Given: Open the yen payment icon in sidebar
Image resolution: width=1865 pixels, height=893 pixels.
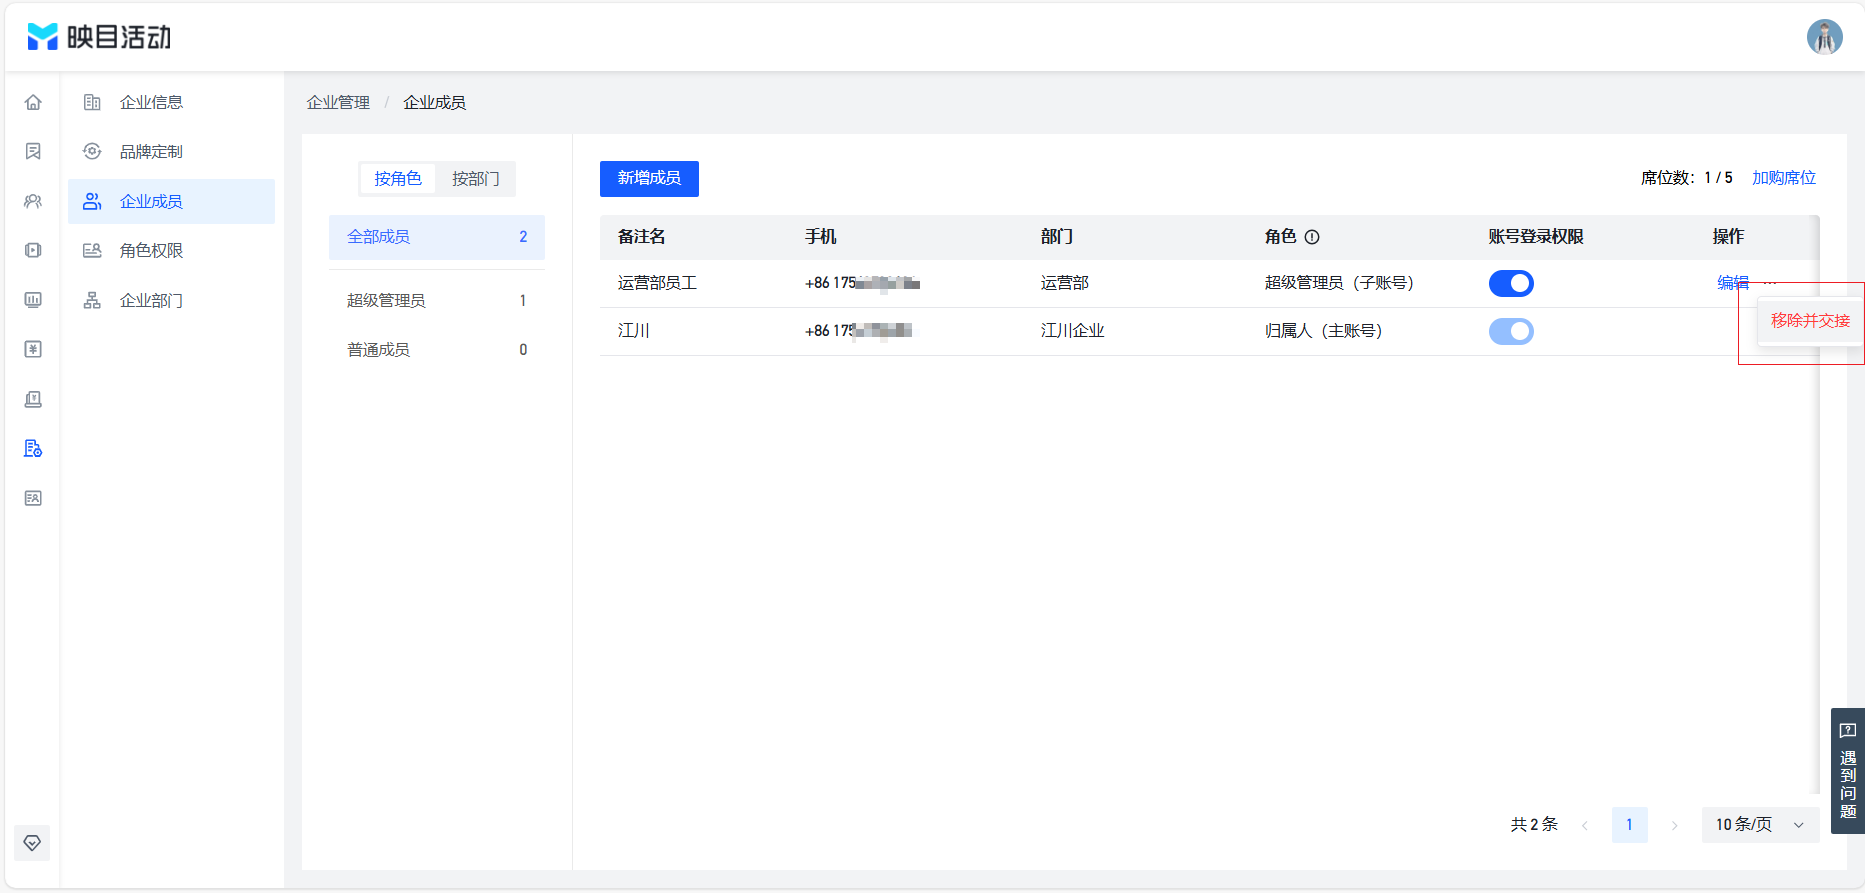Looking at the screenshot, I should 33,349.
